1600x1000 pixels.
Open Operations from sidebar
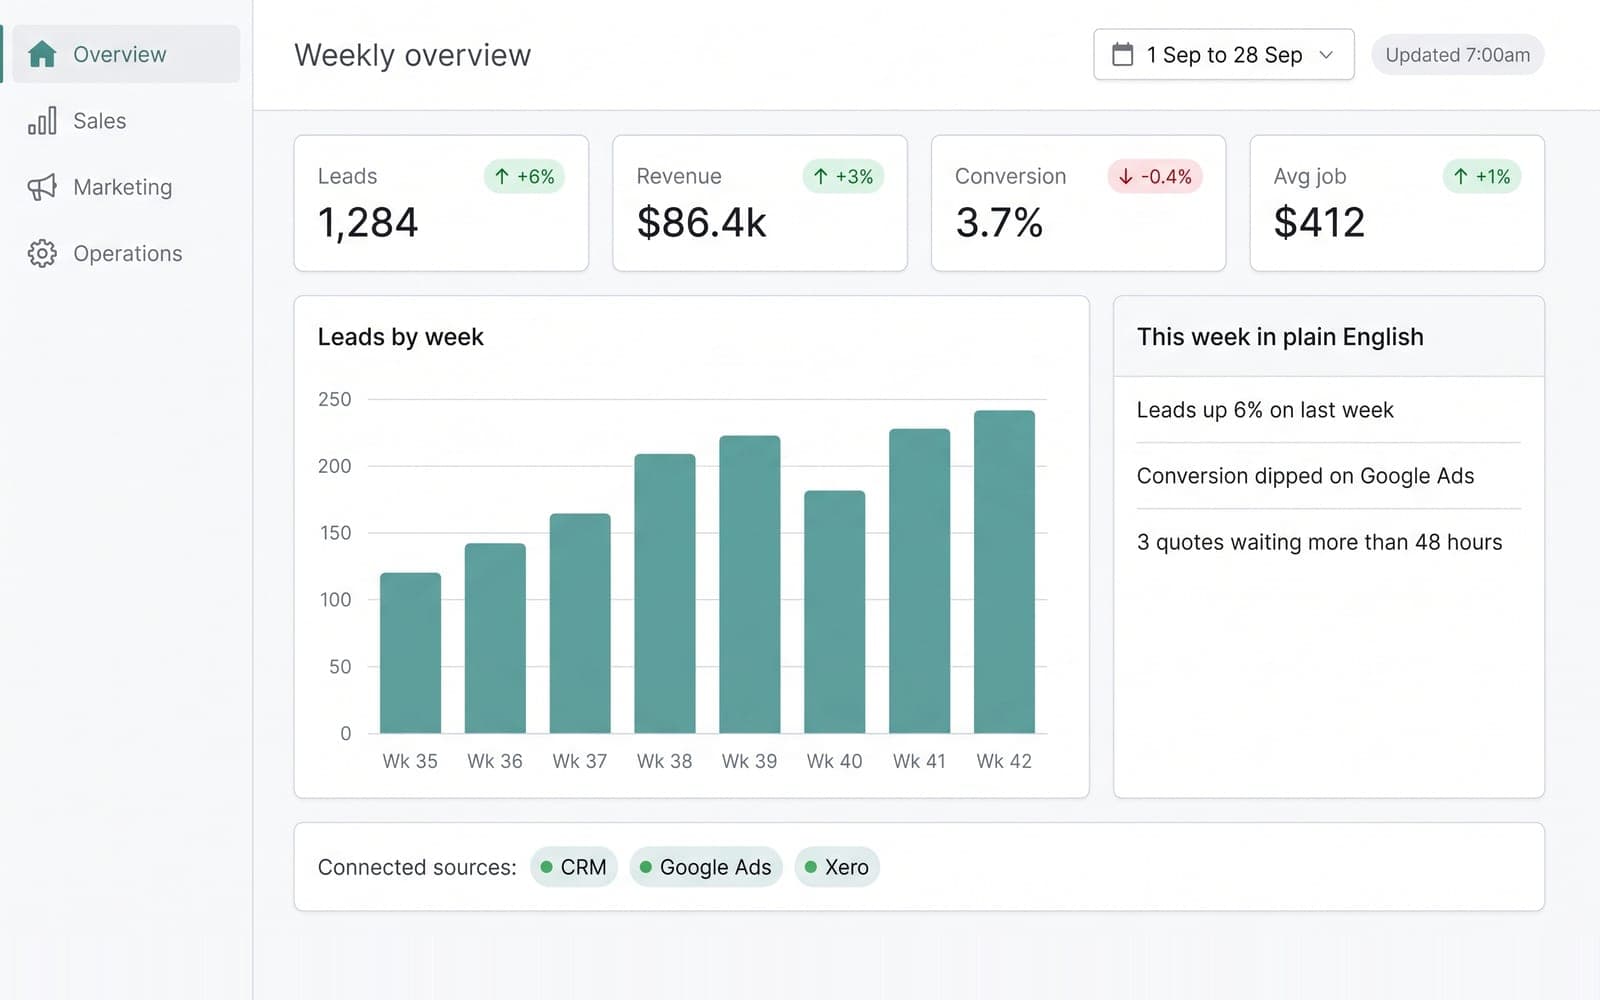(126, 253)
